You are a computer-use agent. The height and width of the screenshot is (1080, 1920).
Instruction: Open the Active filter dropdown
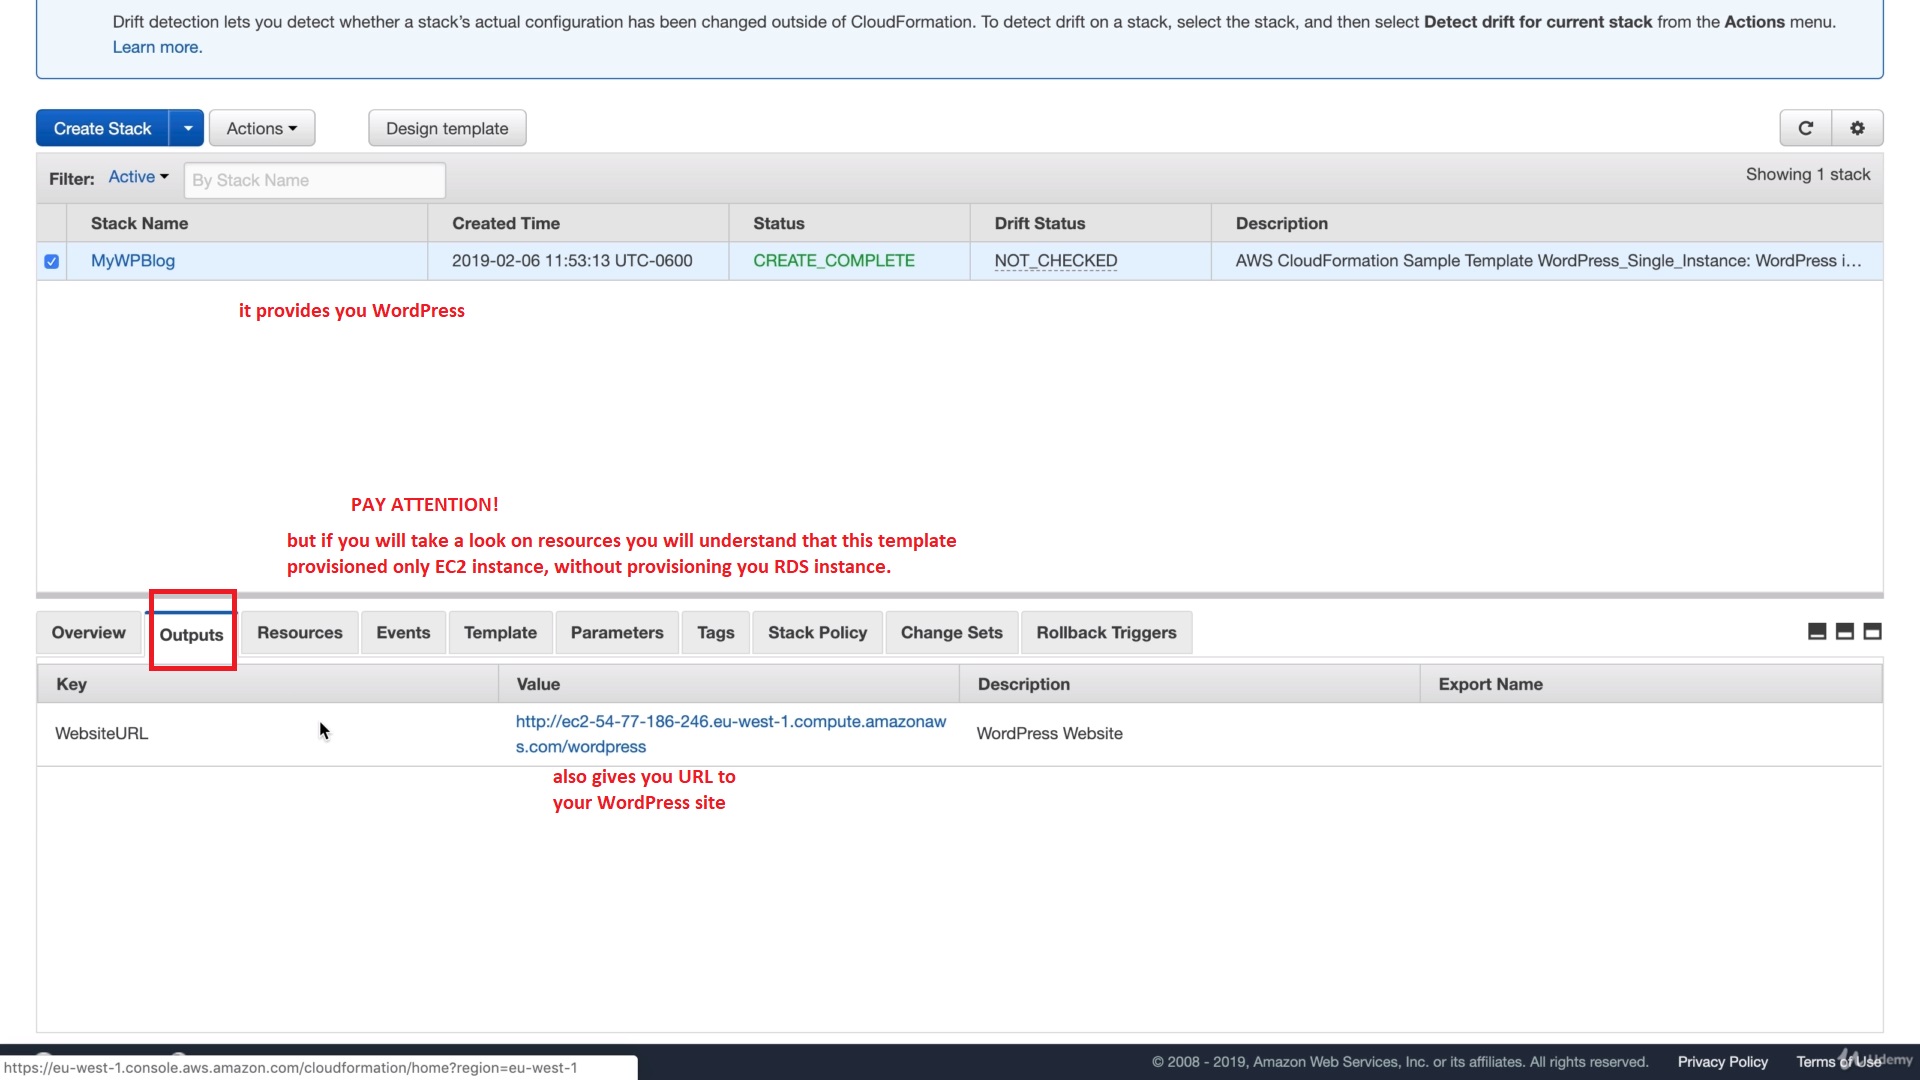click(138, 177)
